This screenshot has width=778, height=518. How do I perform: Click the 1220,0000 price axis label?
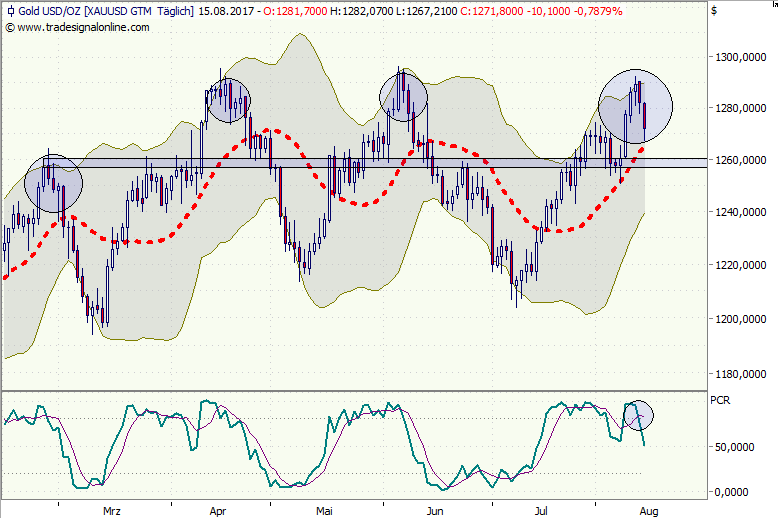click(740, 265)
